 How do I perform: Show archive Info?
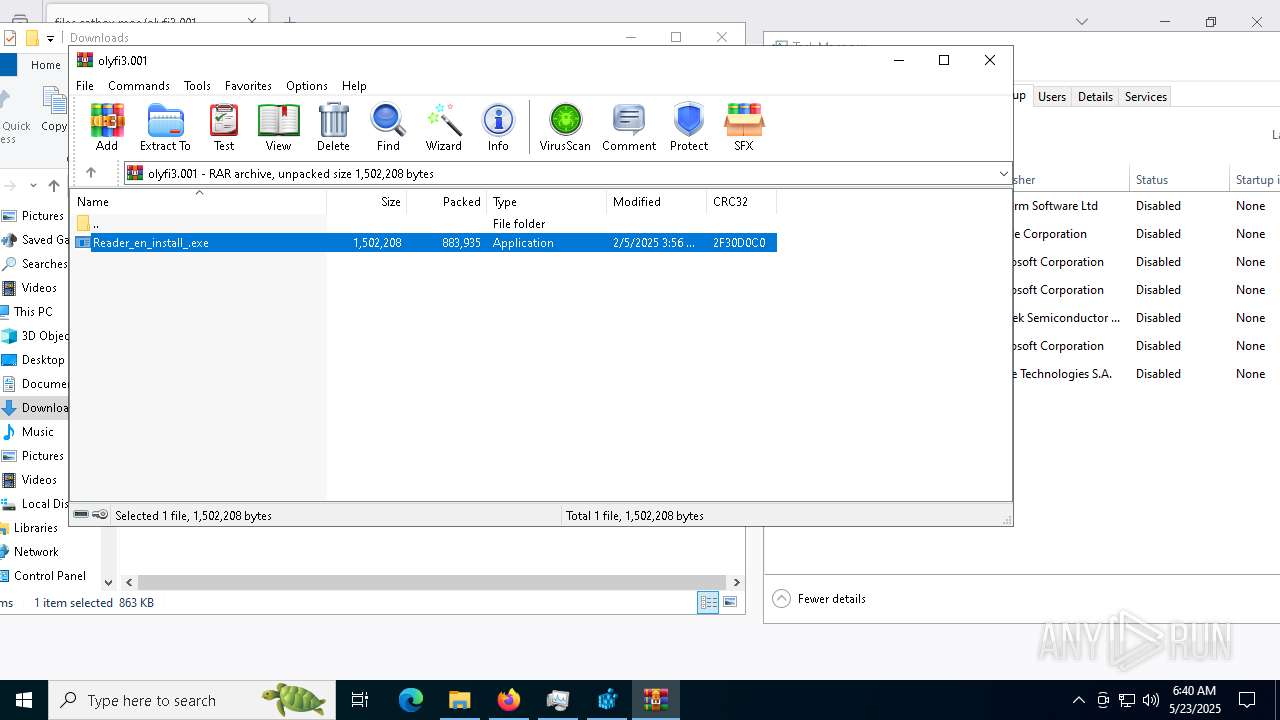(x=498, y=127)
